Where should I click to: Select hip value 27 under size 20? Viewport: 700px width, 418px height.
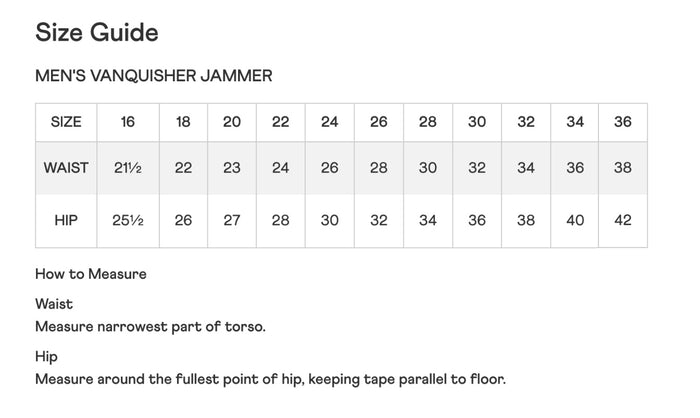click(x=232, y=220)
